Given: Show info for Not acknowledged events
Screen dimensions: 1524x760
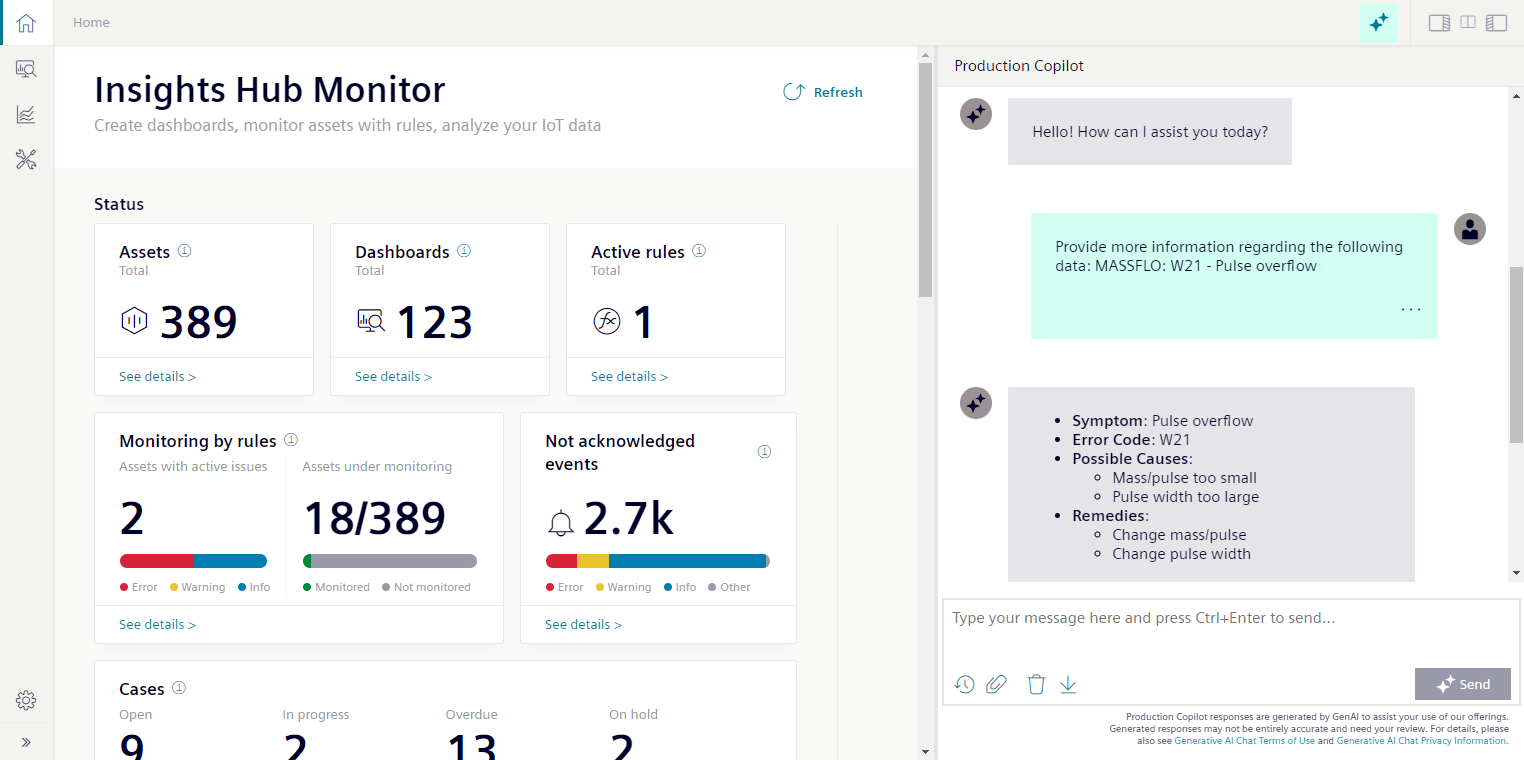Looking at the screenshot, I should tap(764, 452).
